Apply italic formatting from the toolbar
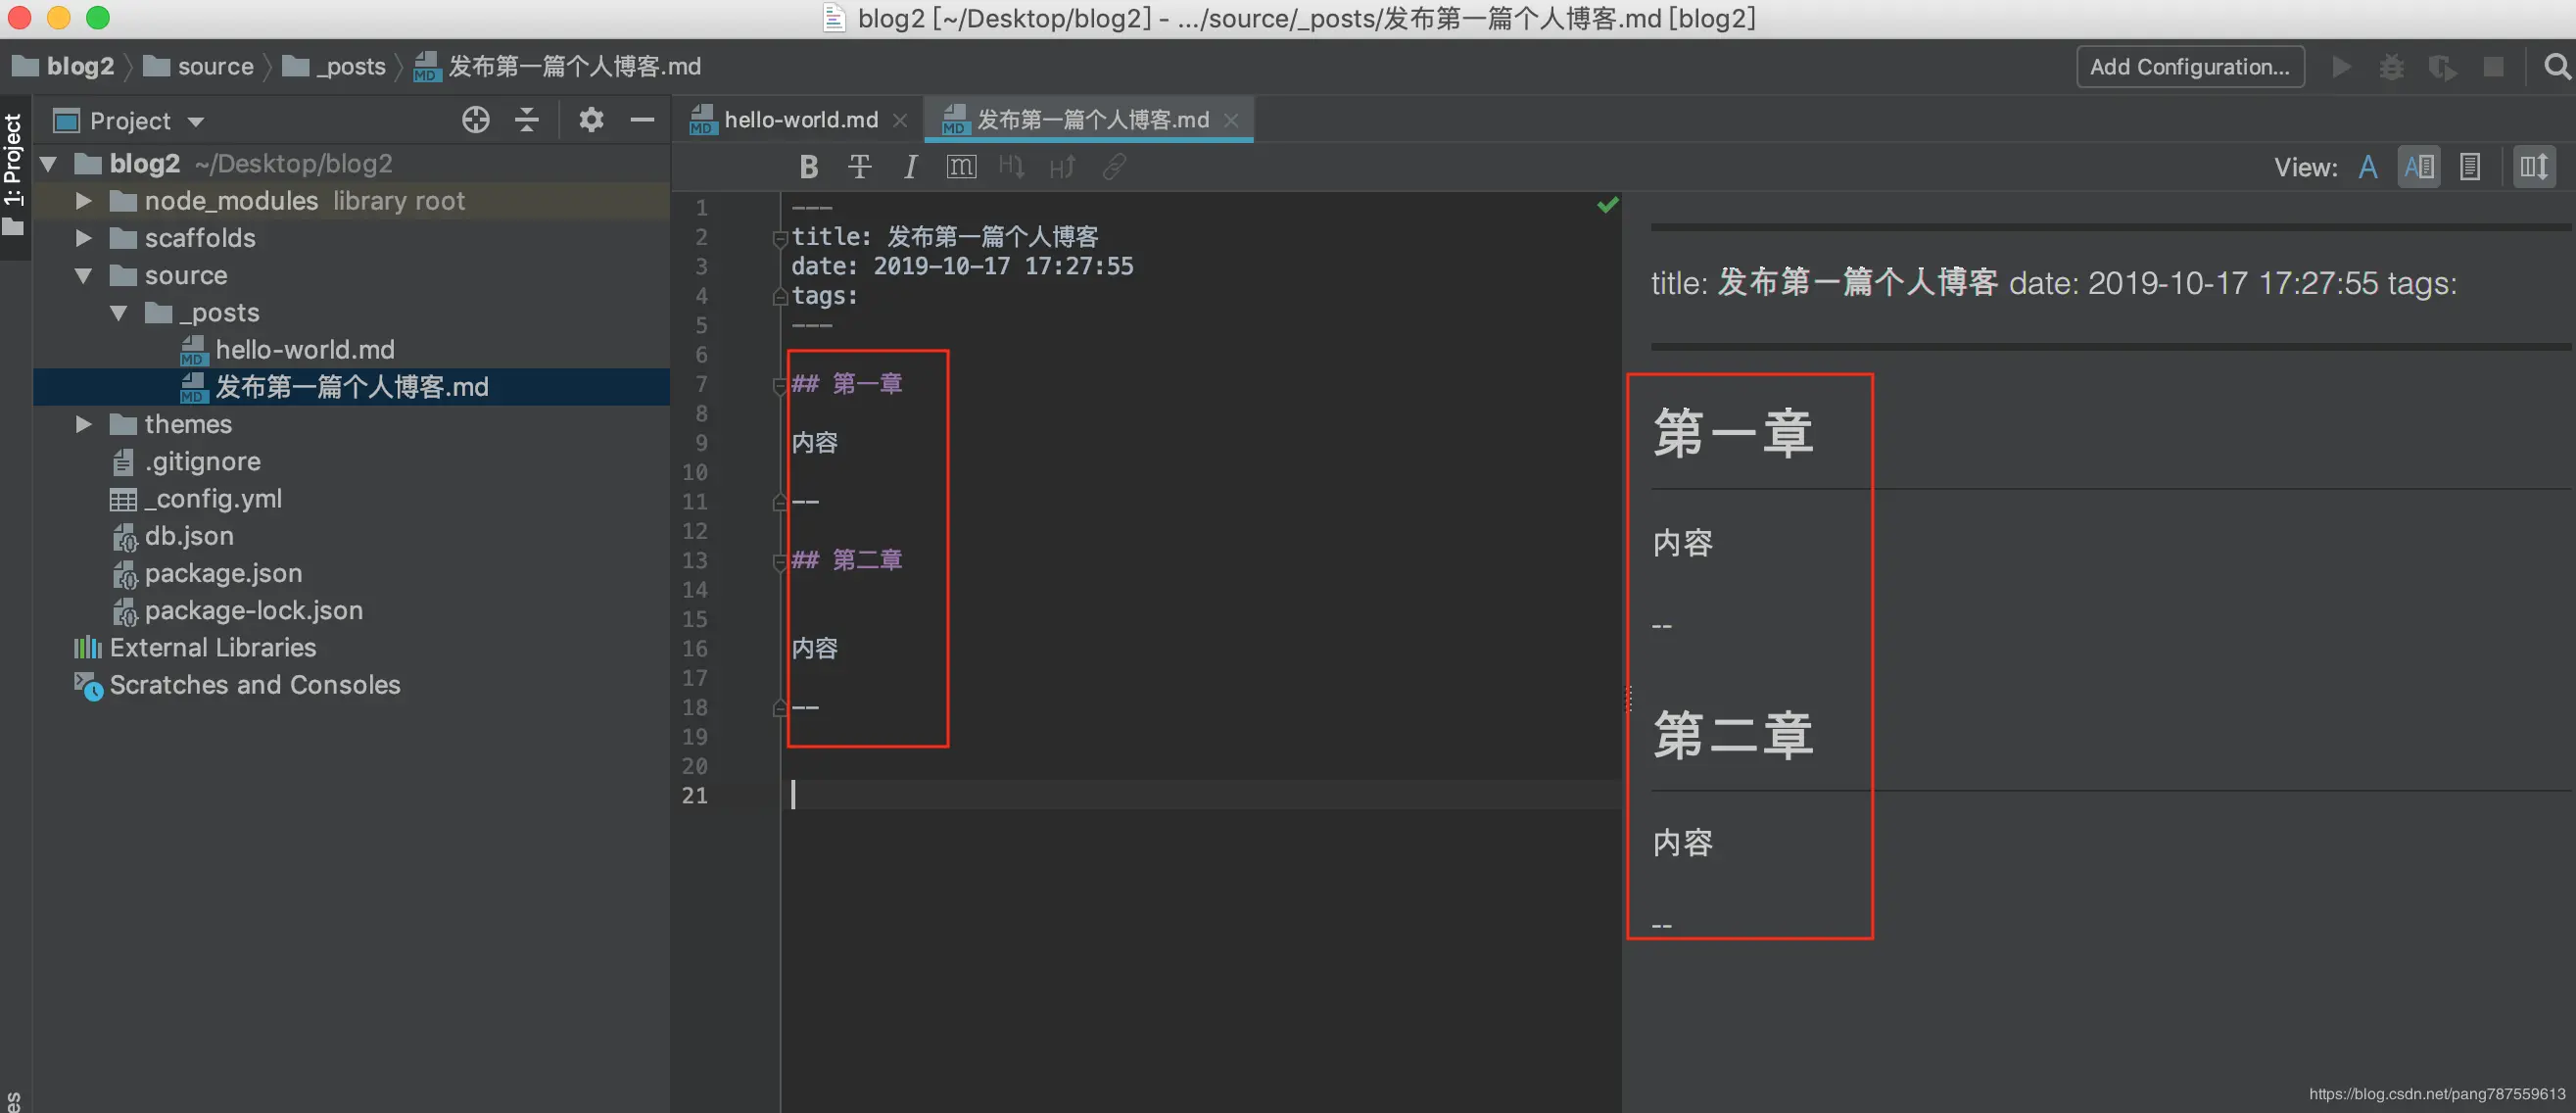The image size is (2576, 1113). coord(910,166)
